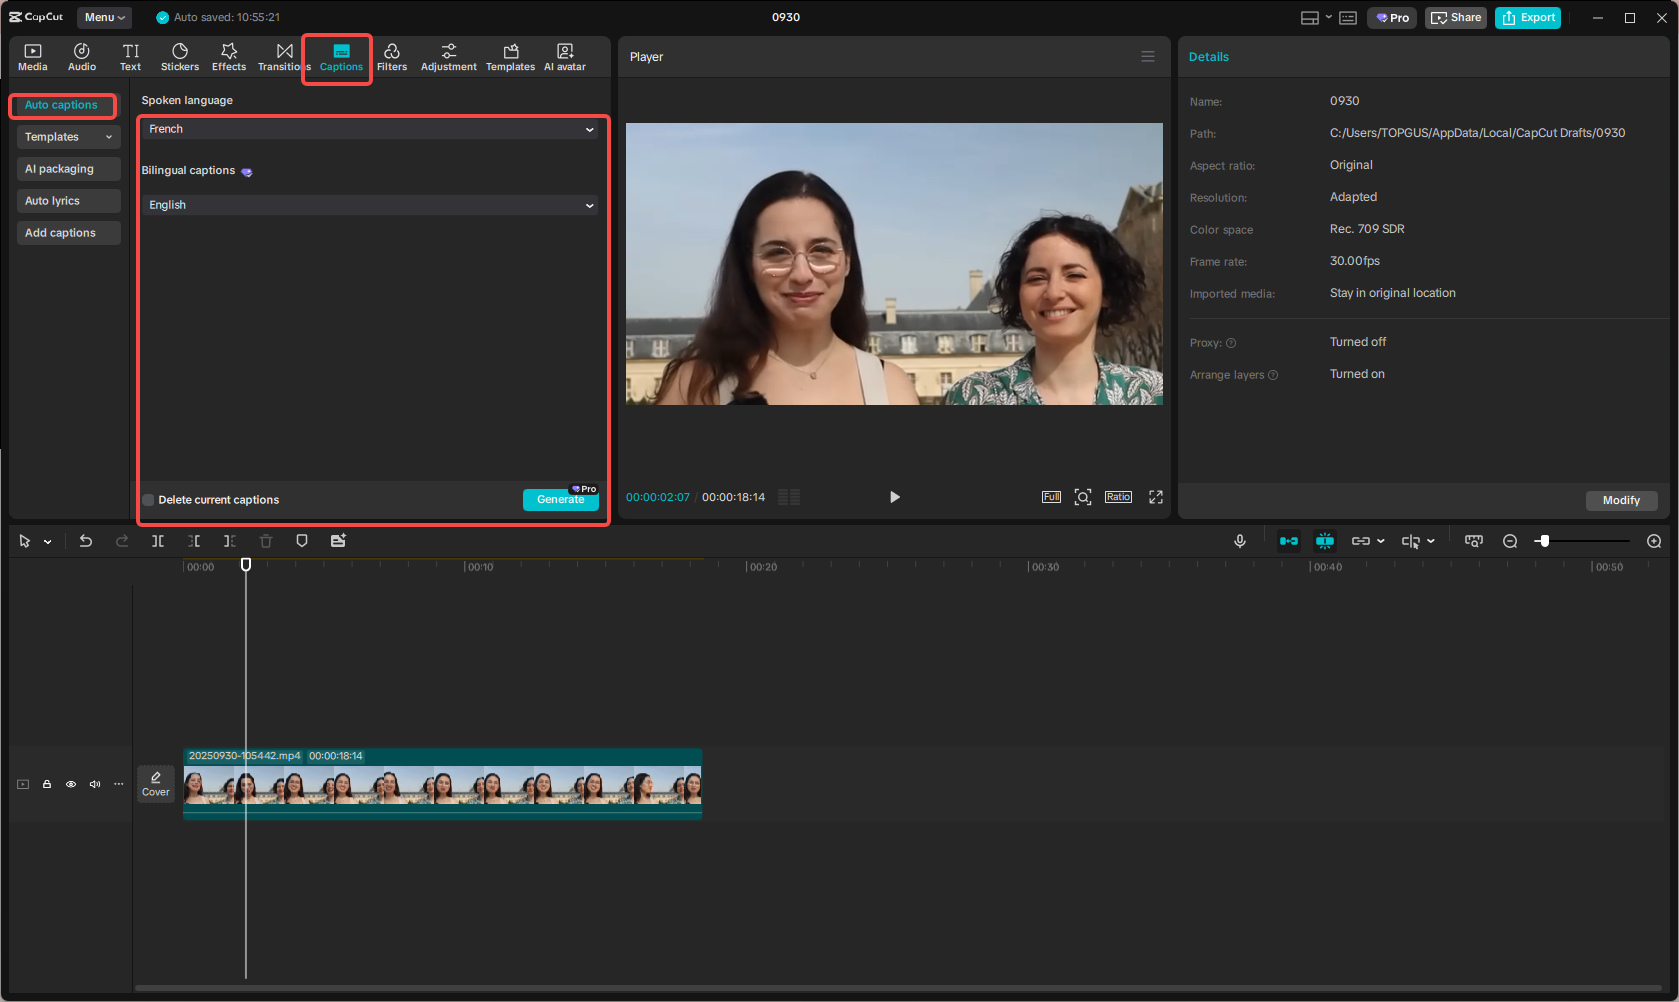Mute the video track audio
This screenshot has width=1679, height=1002.
pos(95,784)
